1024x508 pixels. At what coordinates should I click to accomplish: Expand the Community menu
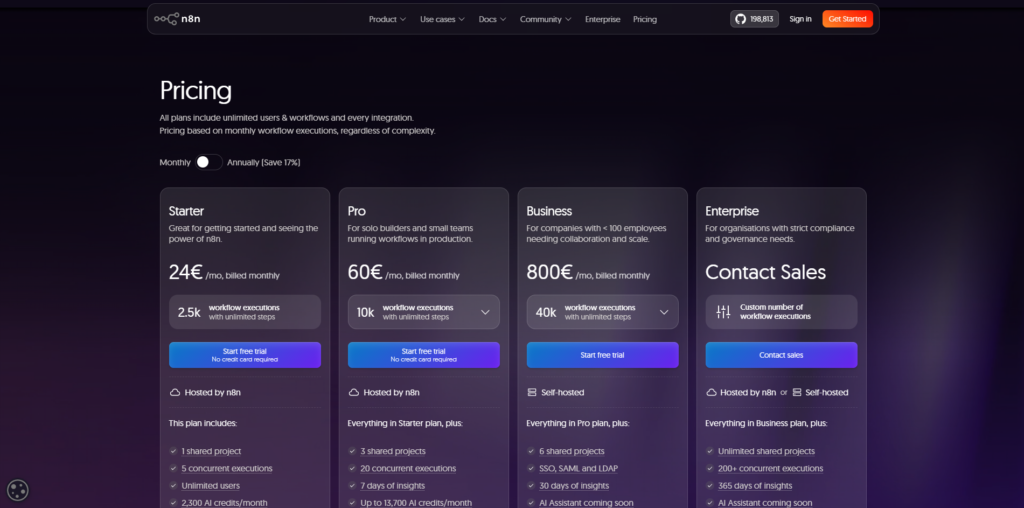545,20
